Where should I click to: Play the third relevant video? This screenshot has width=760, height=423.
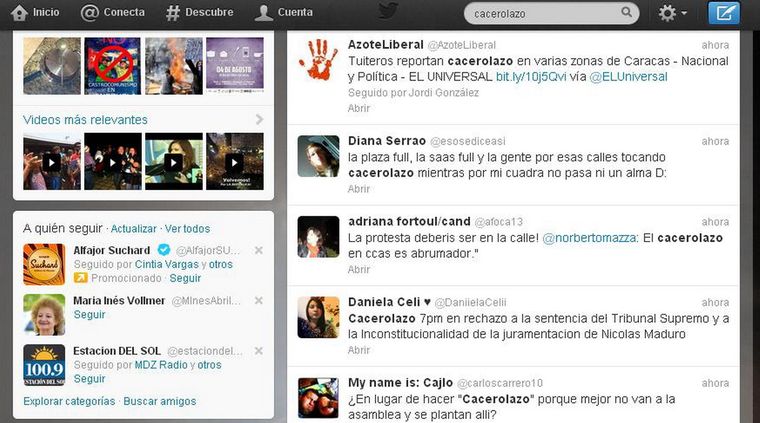174,161
